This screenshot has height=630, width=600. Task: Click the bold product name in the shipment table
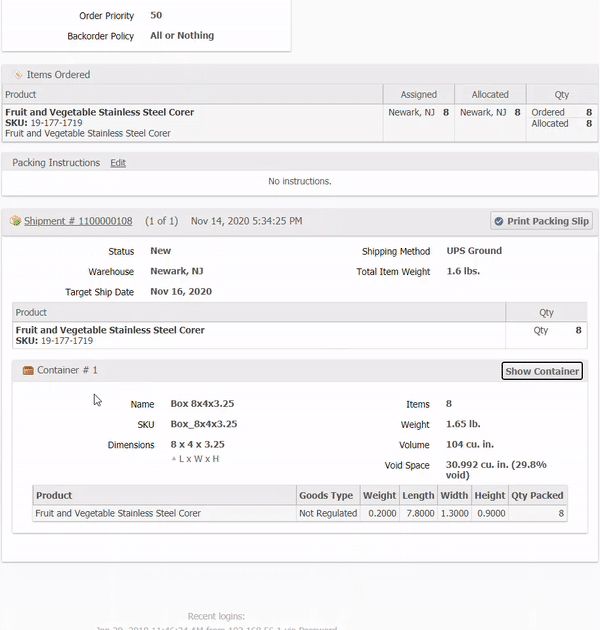click(110, 330)
